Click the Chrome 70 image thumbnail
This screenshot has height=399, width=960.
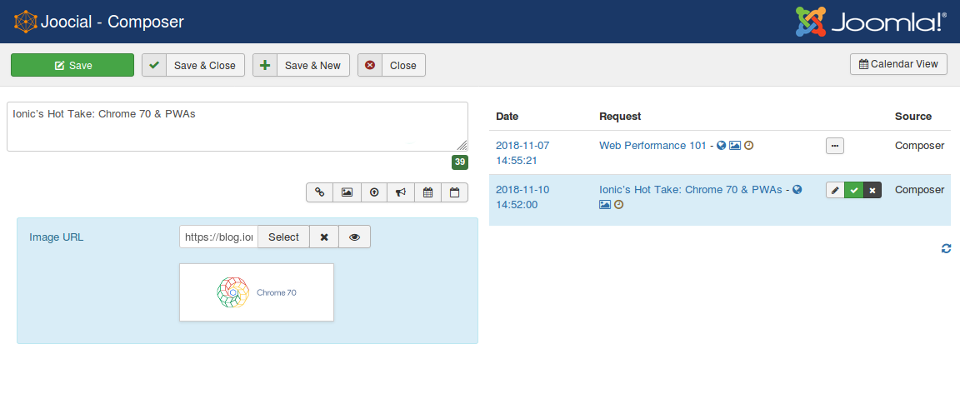[x=257, y=293]
